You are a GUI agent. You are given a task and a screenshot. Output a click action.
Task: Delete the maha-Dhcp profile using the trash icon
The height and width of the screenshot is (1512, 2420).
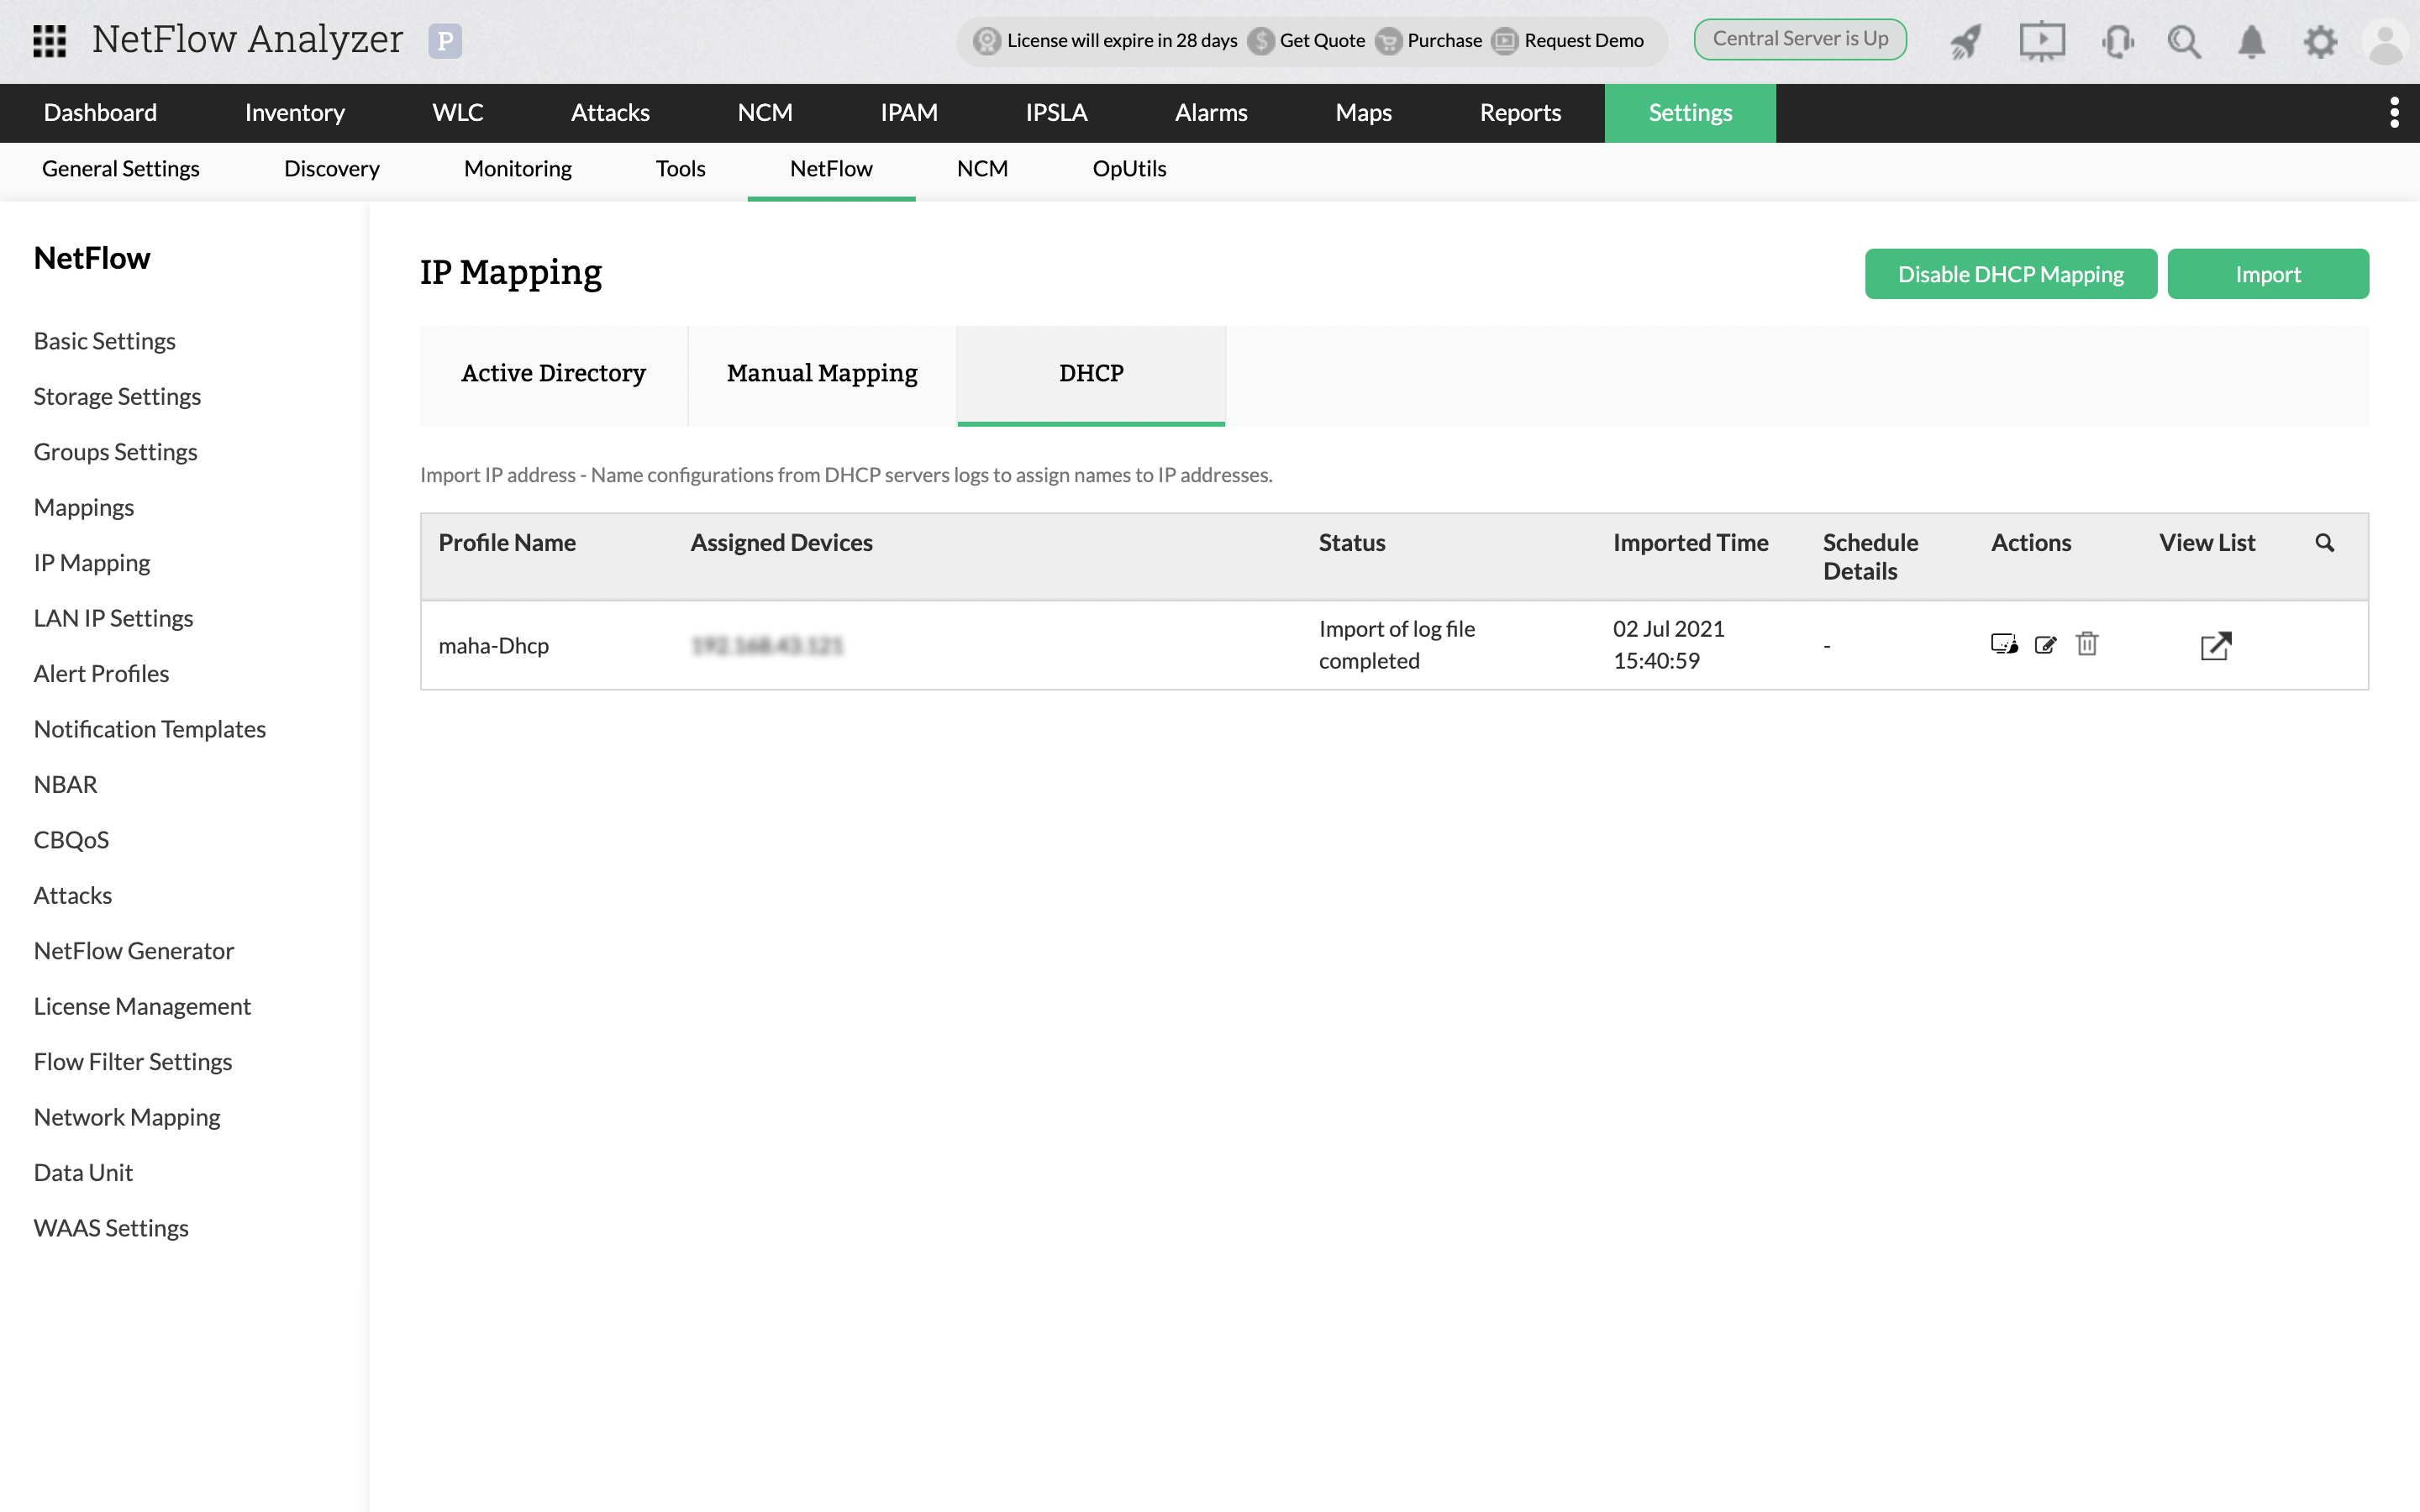(2088, 645)
